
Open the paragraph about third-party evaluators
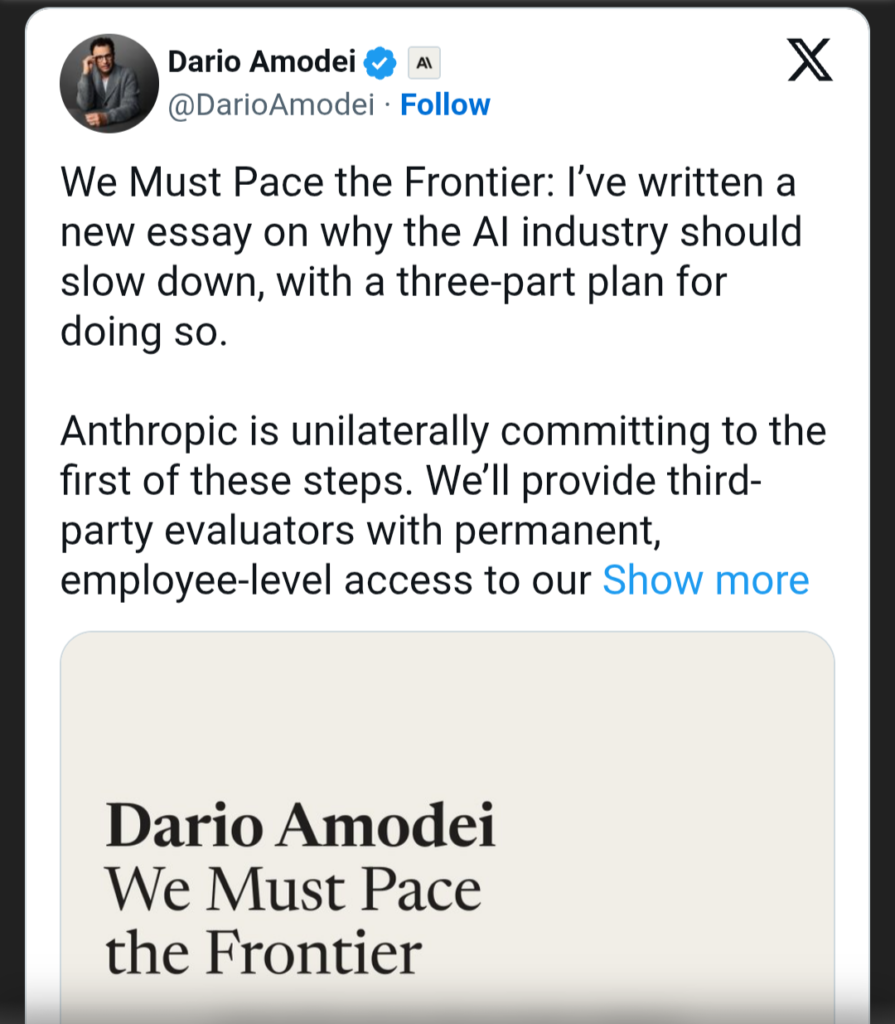click(x=443, y=505)
